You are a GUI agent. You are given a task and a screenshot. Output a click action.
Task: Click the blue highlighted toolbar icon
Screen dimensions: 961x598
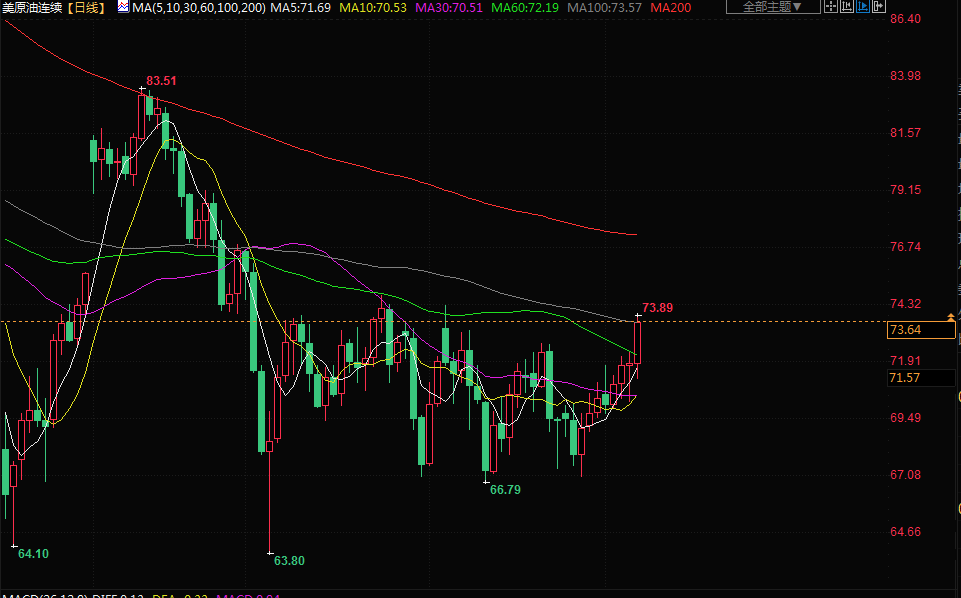pos(864,7)
